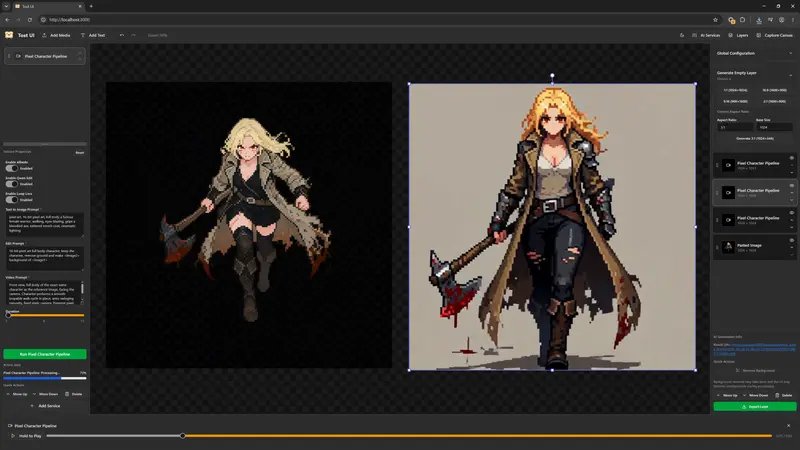
Task: Click the redo arrow icon
Action: (134, 35)
